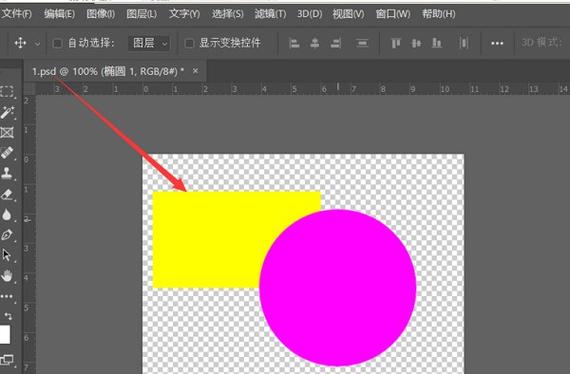Select the Rectangular Marquee tool
This screenshot has height=374, width=570.
(7, 91)
